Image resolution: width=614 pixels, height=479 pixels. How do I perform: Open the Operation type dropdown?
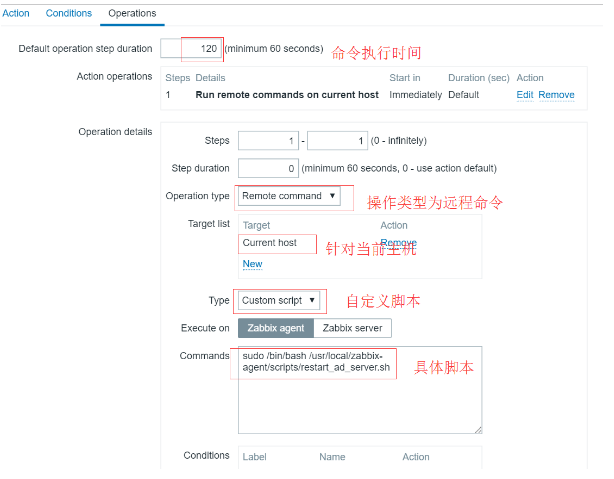[289, 196]
